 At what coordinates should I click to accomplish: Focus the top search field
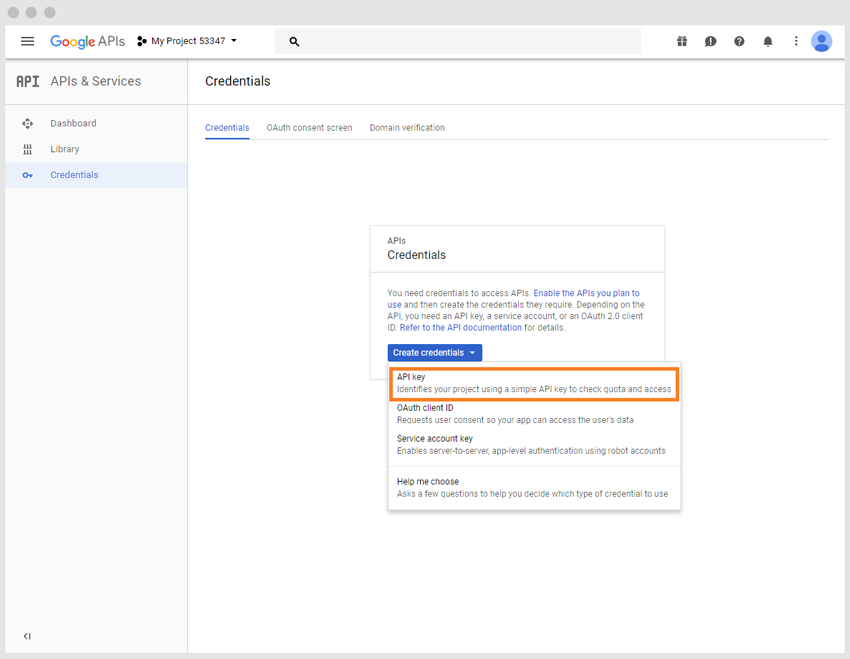point(458,41)
